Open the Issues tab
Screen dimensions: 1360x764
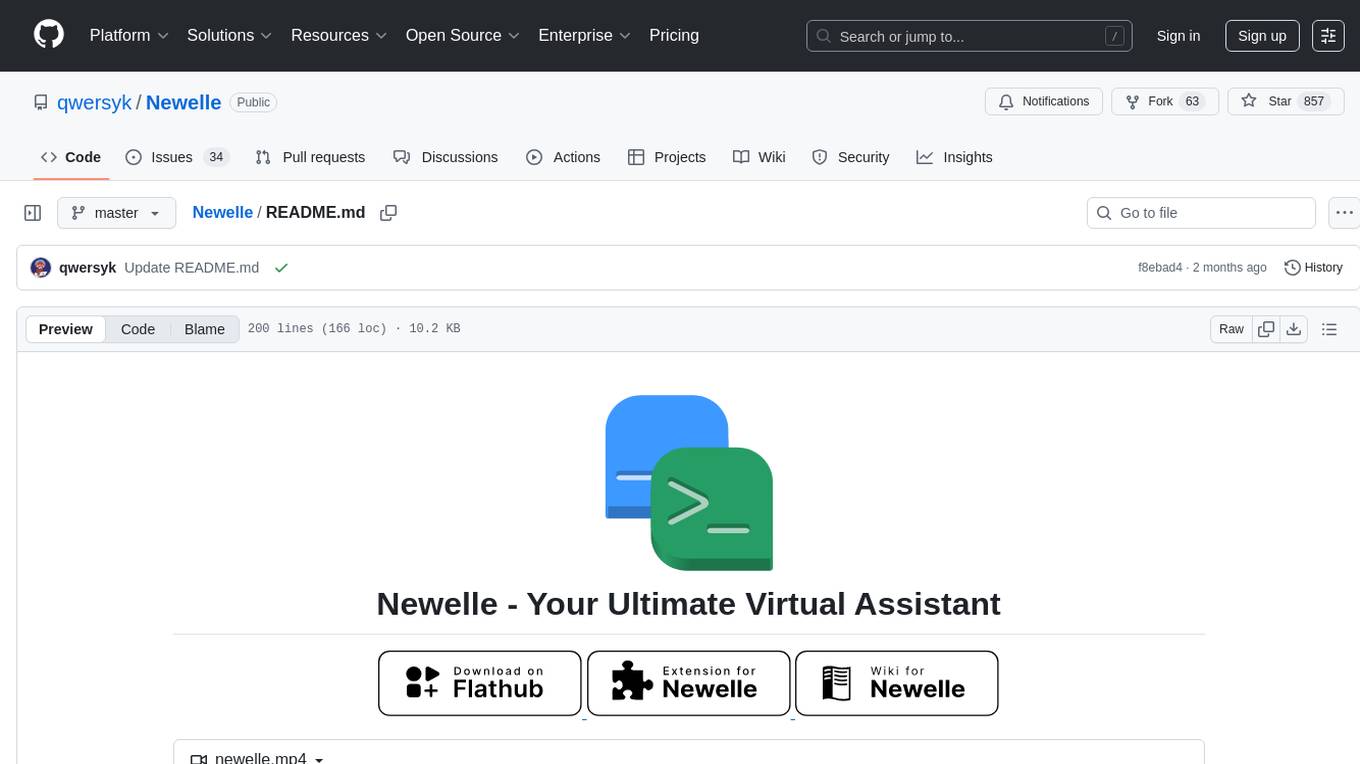177,157
